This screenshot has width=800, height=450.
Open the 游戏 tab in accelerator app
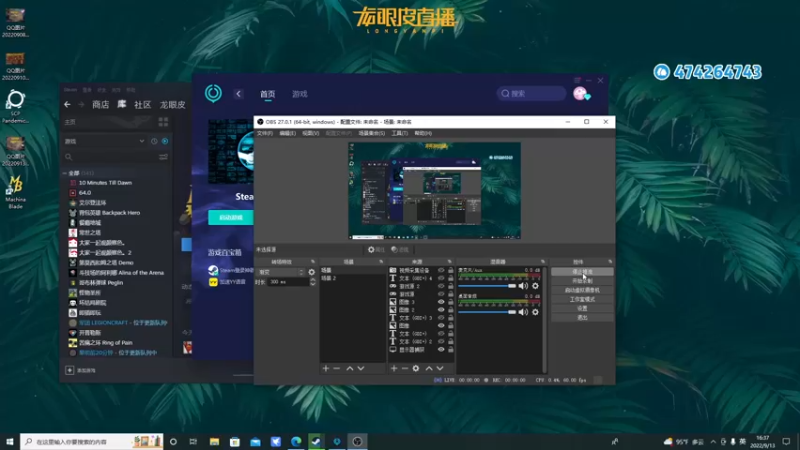[299, 94]
